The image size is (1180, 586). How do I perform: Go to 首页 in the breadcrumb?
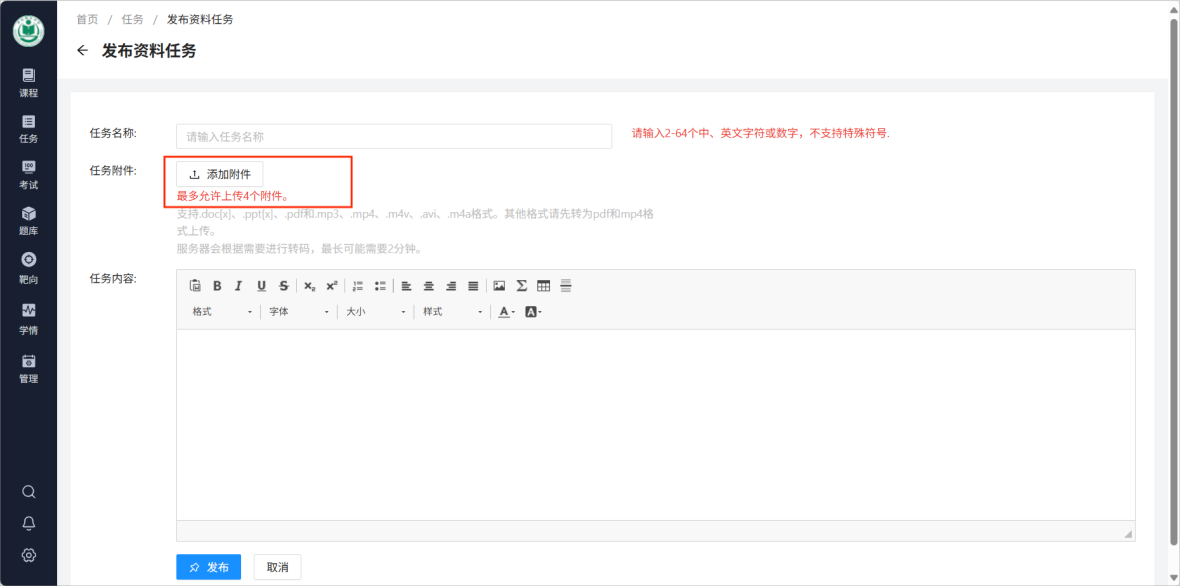87,20
